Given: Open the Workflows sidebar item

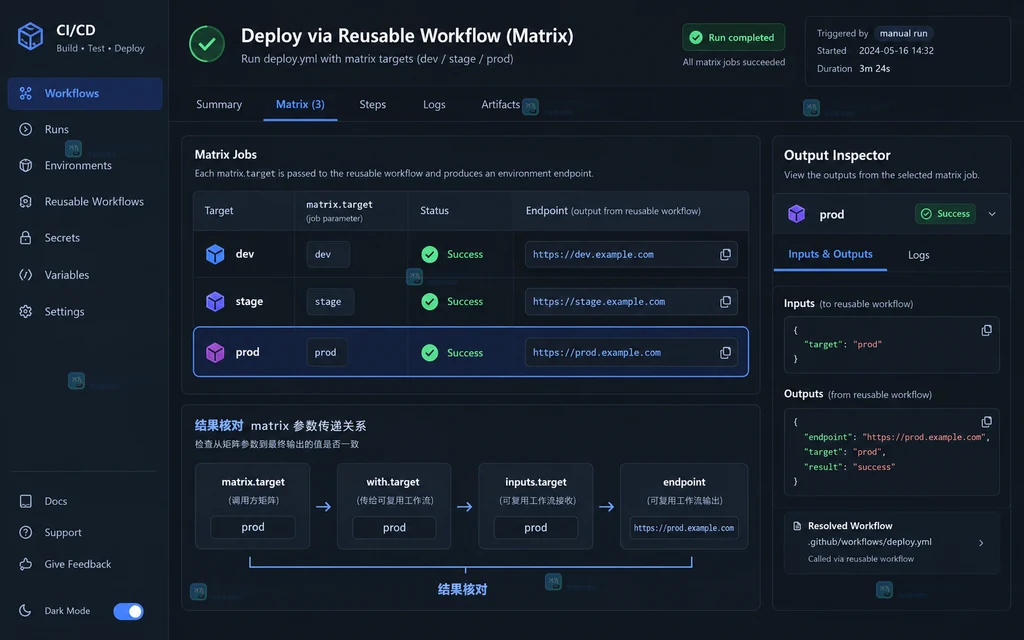Looking at the screenshot, I should [x=85, y=93].
